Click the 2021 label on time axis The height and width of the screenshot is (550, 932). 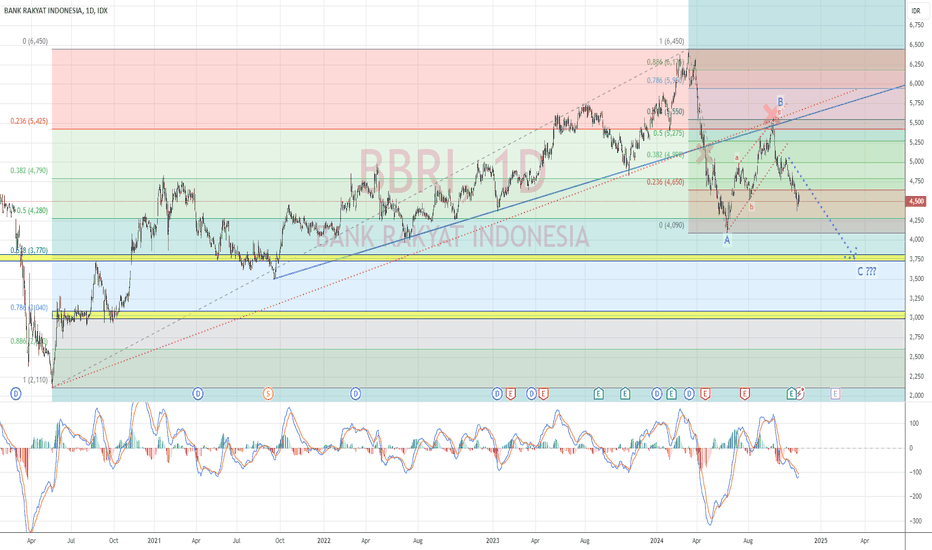pyautogui.click(x=154, y=541)
